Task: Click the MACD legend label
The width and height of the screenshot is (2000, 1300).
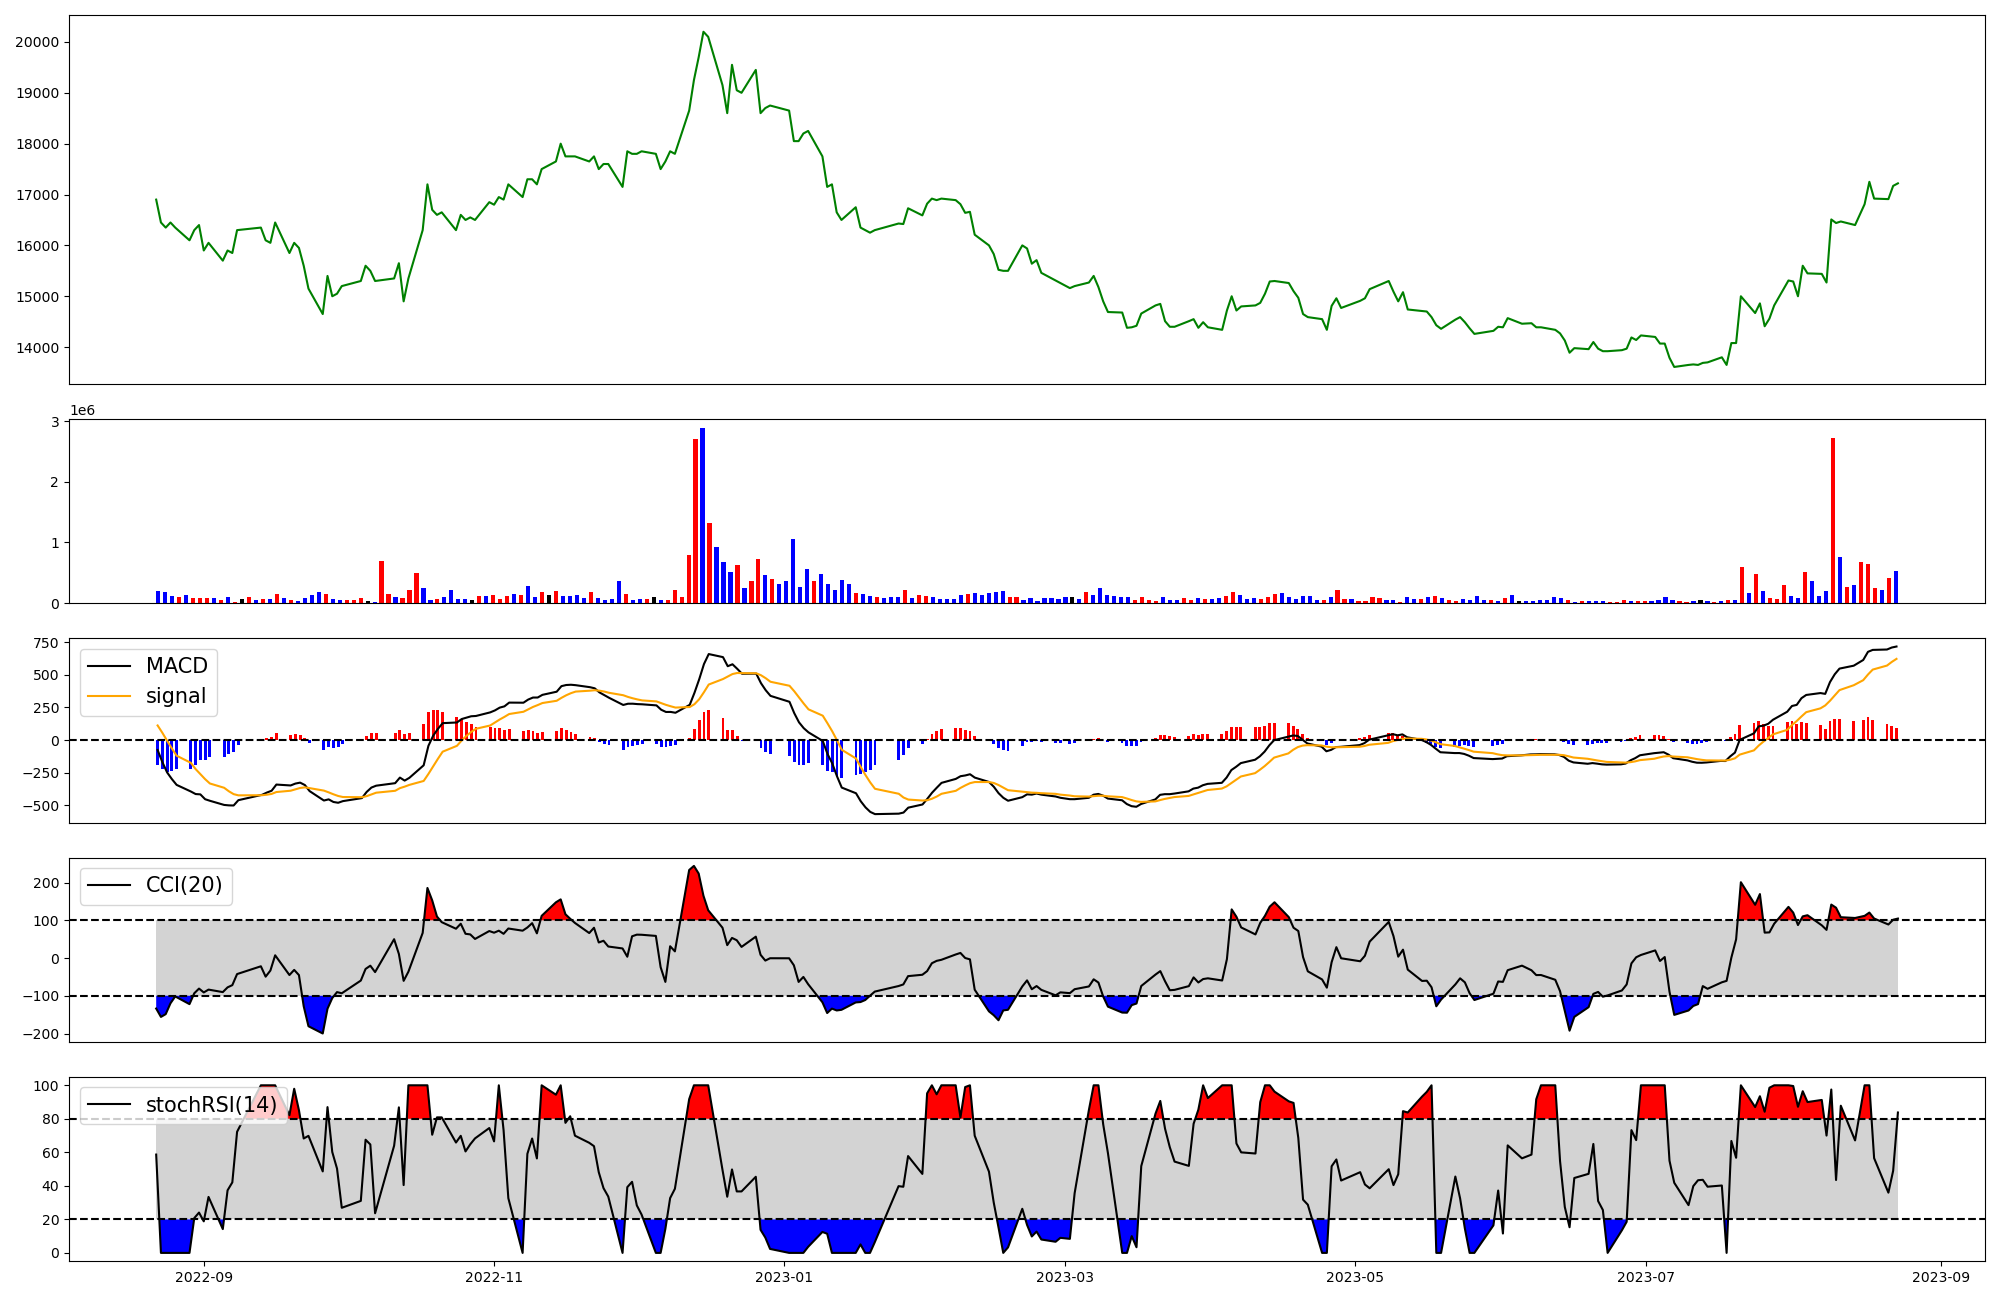Action: tap(176, 666)
